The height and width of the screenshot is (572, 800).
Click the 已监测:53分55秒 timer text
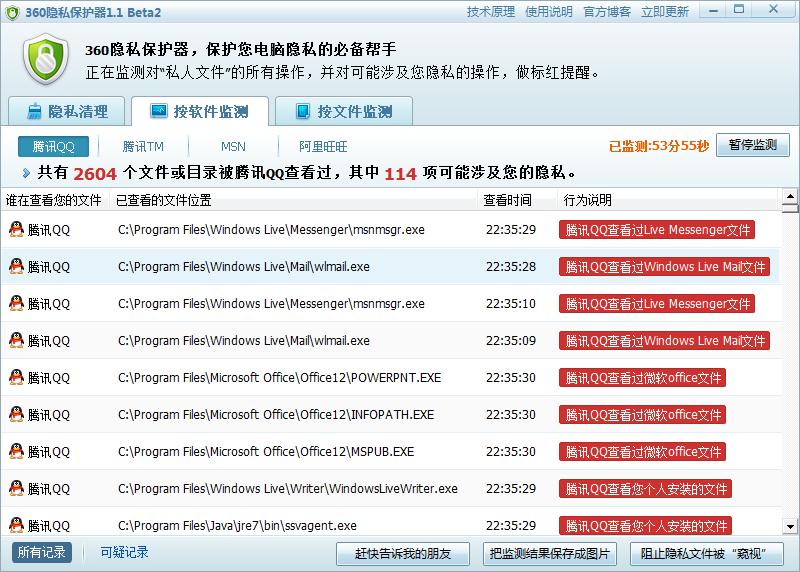click(659, 146)
